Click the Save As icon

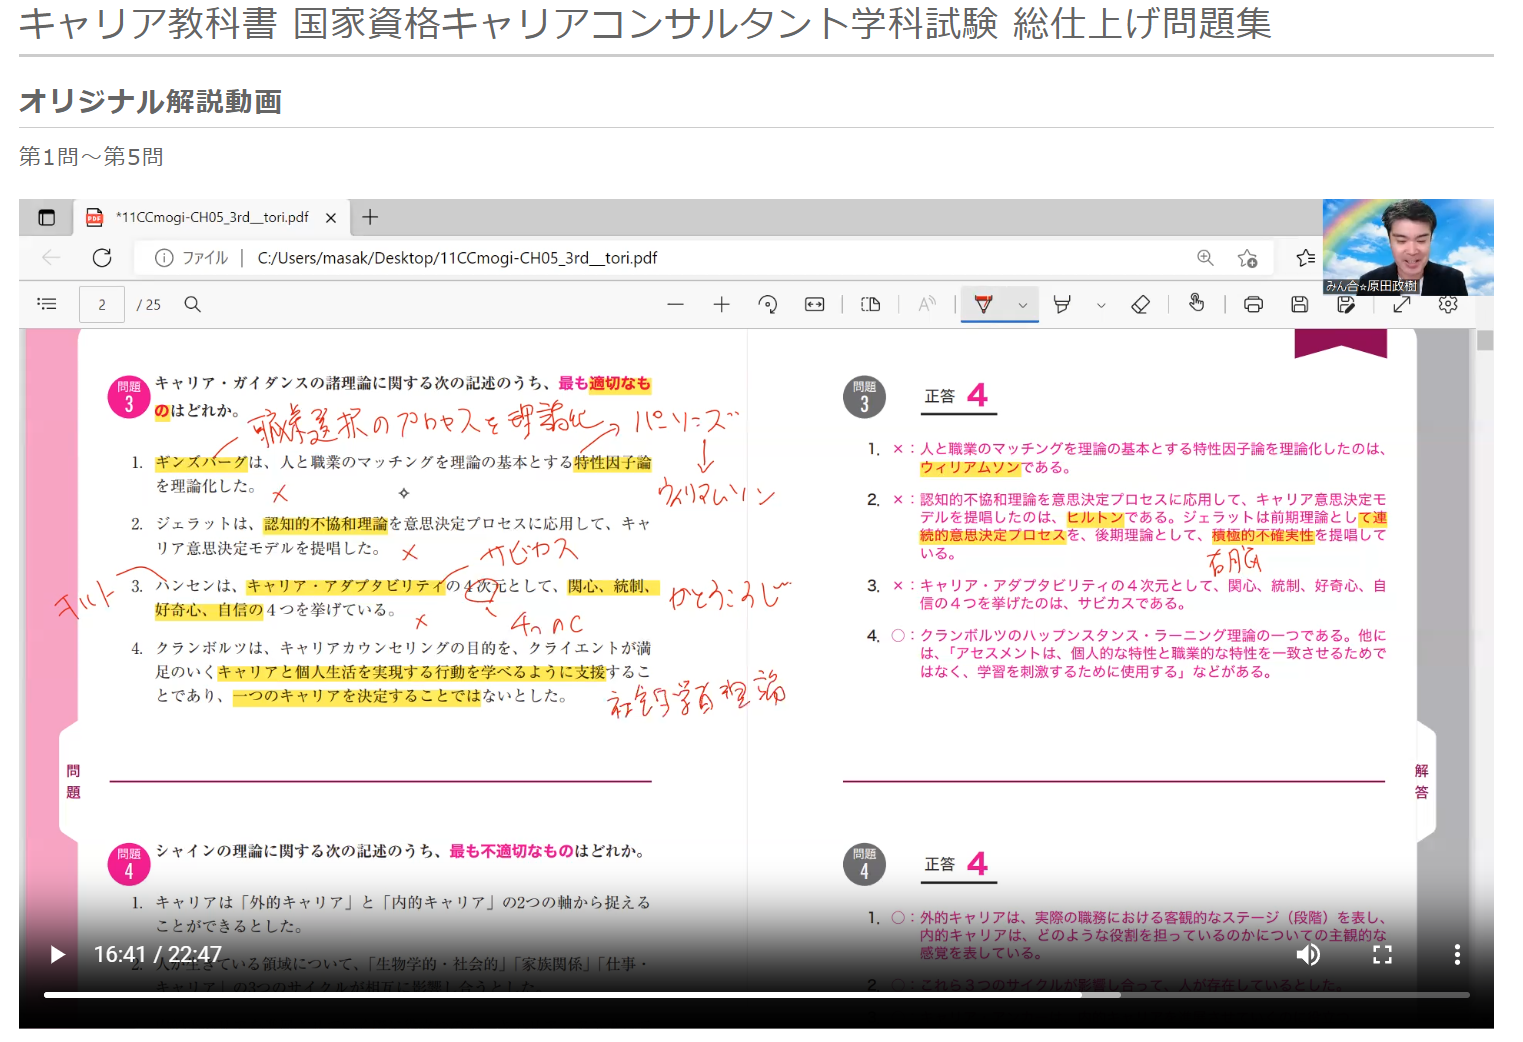point(1346,304)
